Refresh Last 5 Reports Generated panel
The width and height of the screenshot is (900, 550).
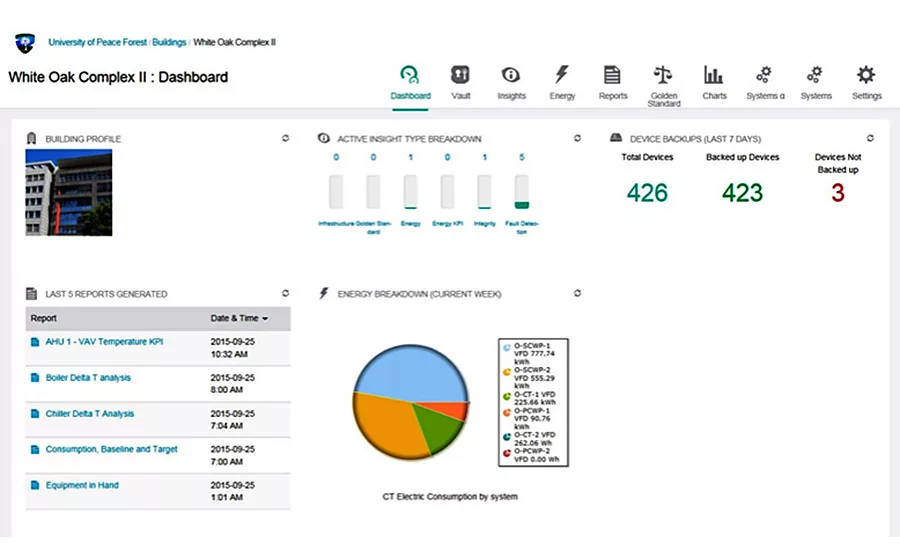tap(285, 293)
